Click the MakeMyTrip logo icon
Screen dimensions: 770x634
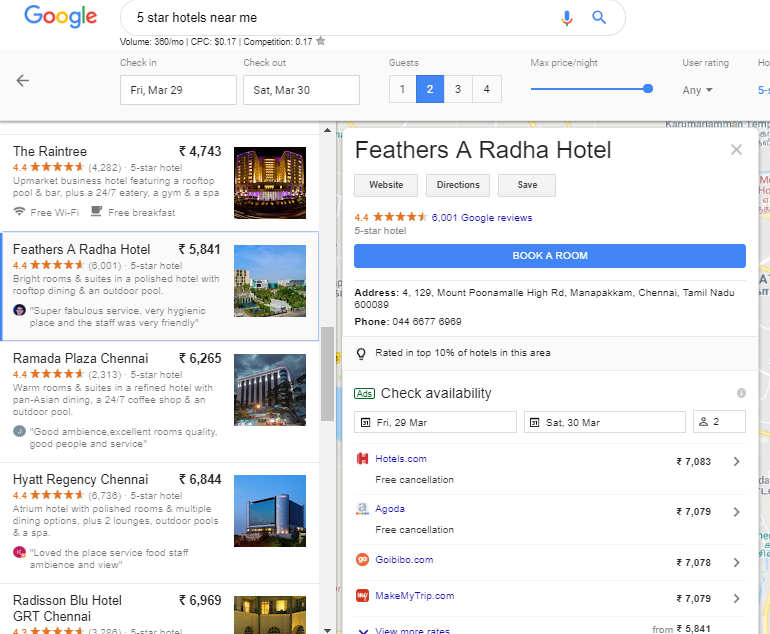tap(362, 596)
